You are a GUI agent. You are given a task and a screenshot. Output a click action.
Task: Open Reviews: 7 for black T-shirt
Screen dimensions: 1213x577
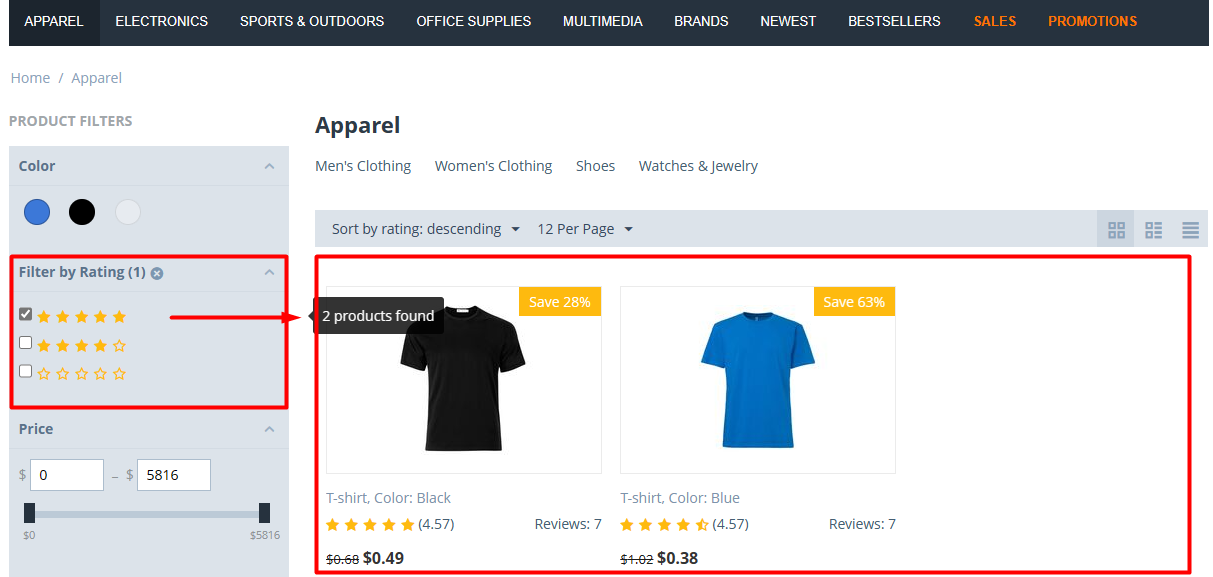[x=568, y=524]
